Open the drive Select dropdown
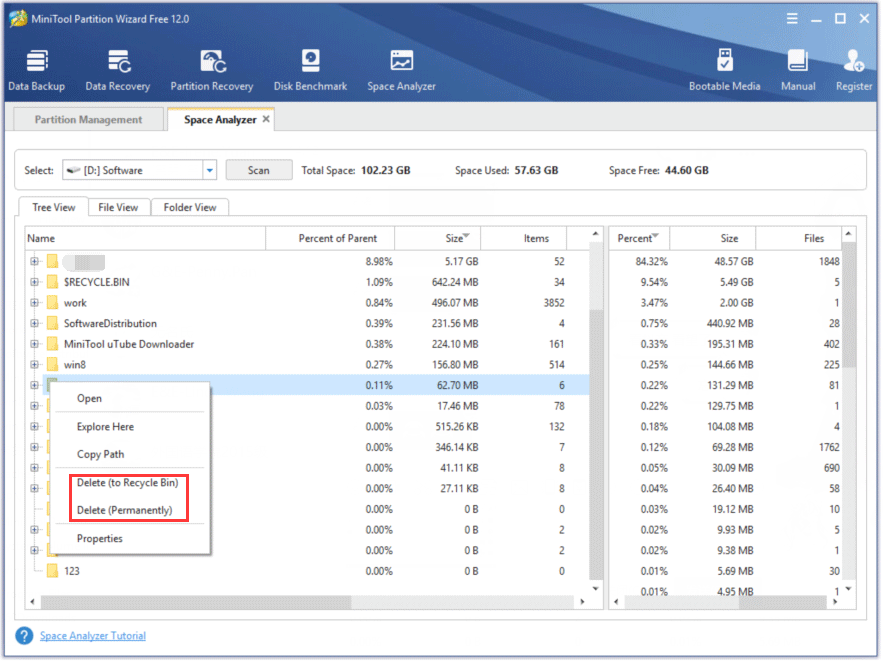 tap(209, 170)
